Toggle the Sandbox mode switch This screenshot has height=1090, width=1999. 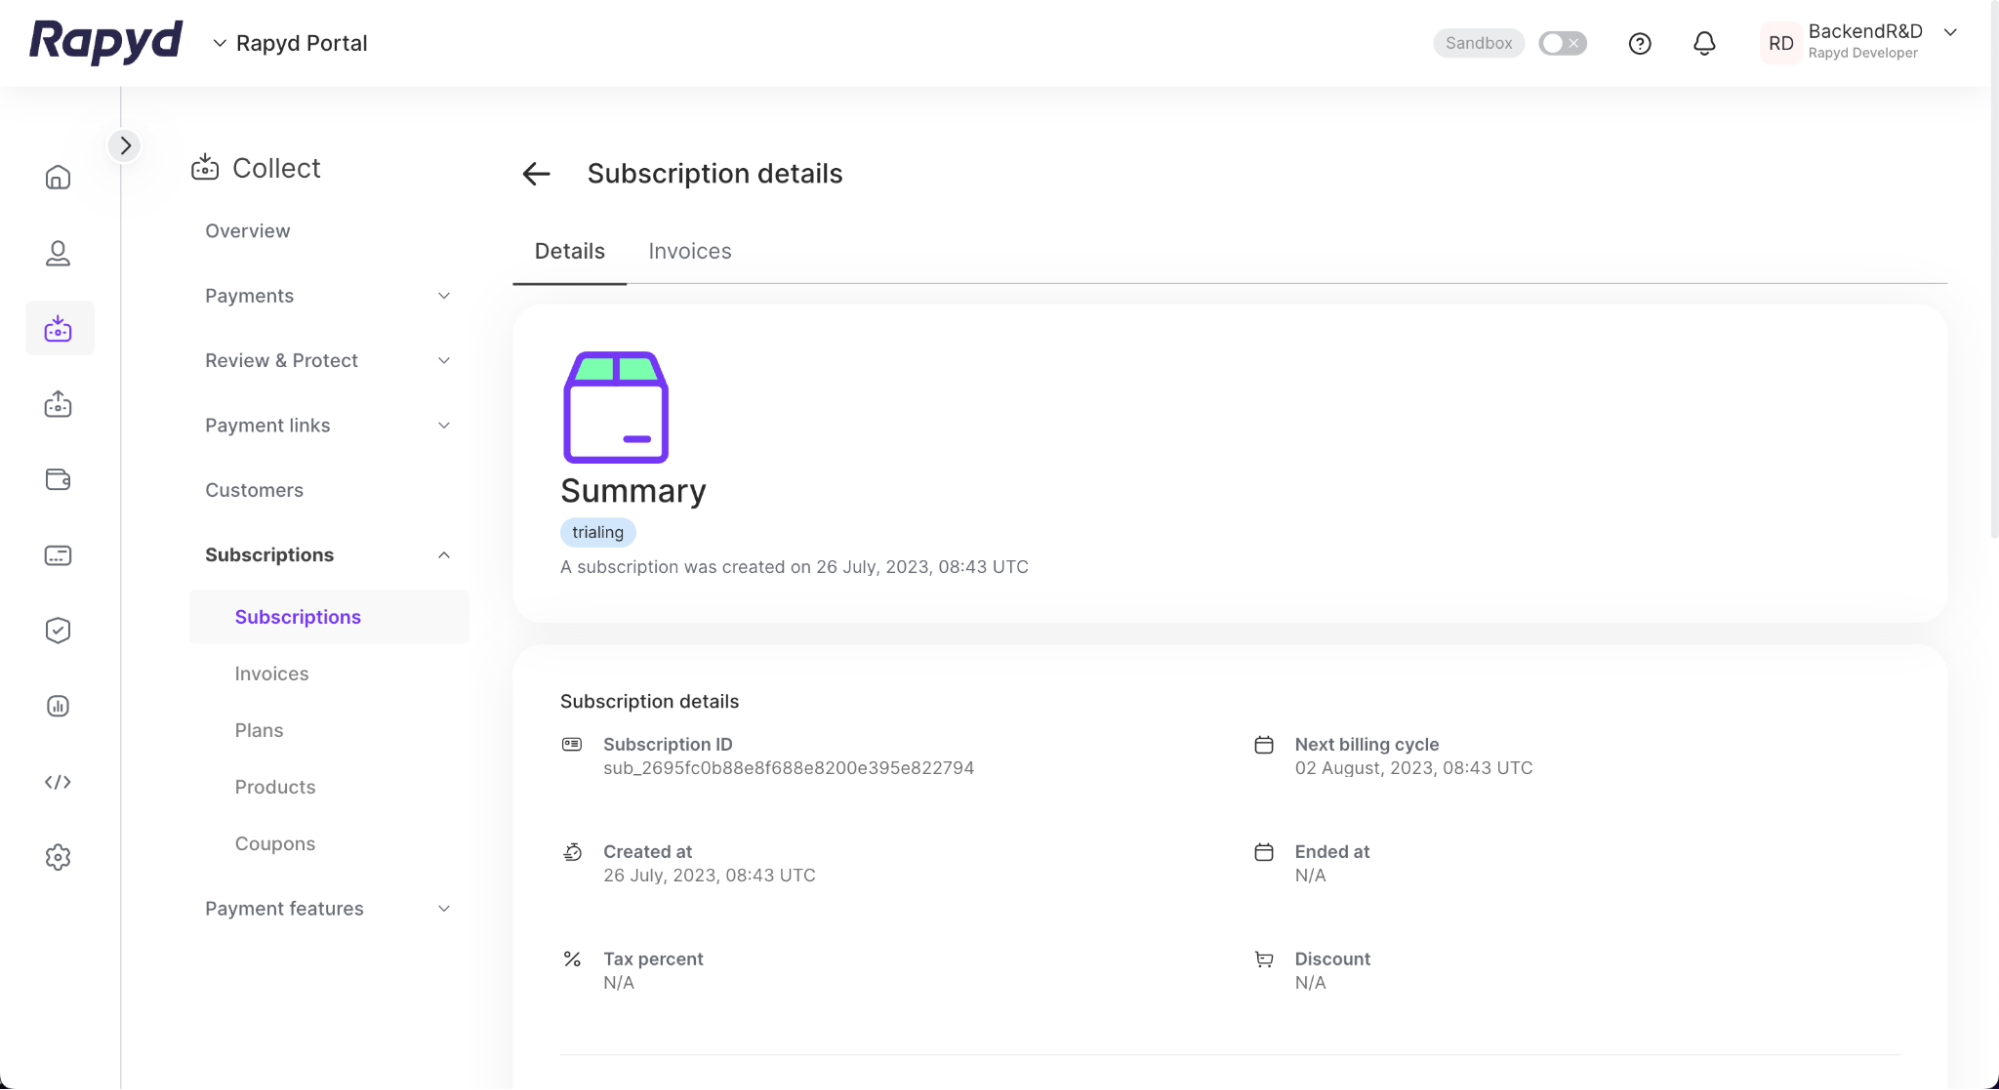[1562, 43]
